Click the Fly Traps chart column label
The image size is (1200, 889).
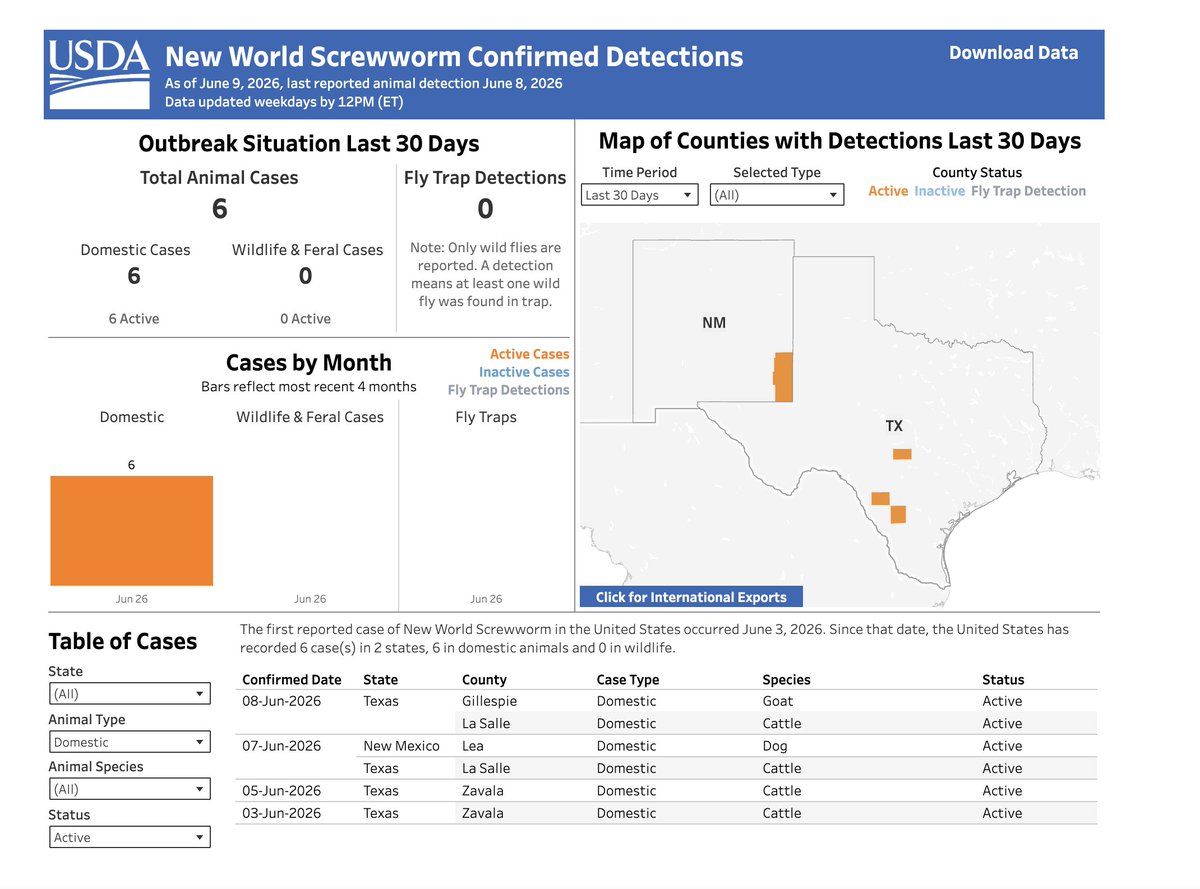coord(486,417)
